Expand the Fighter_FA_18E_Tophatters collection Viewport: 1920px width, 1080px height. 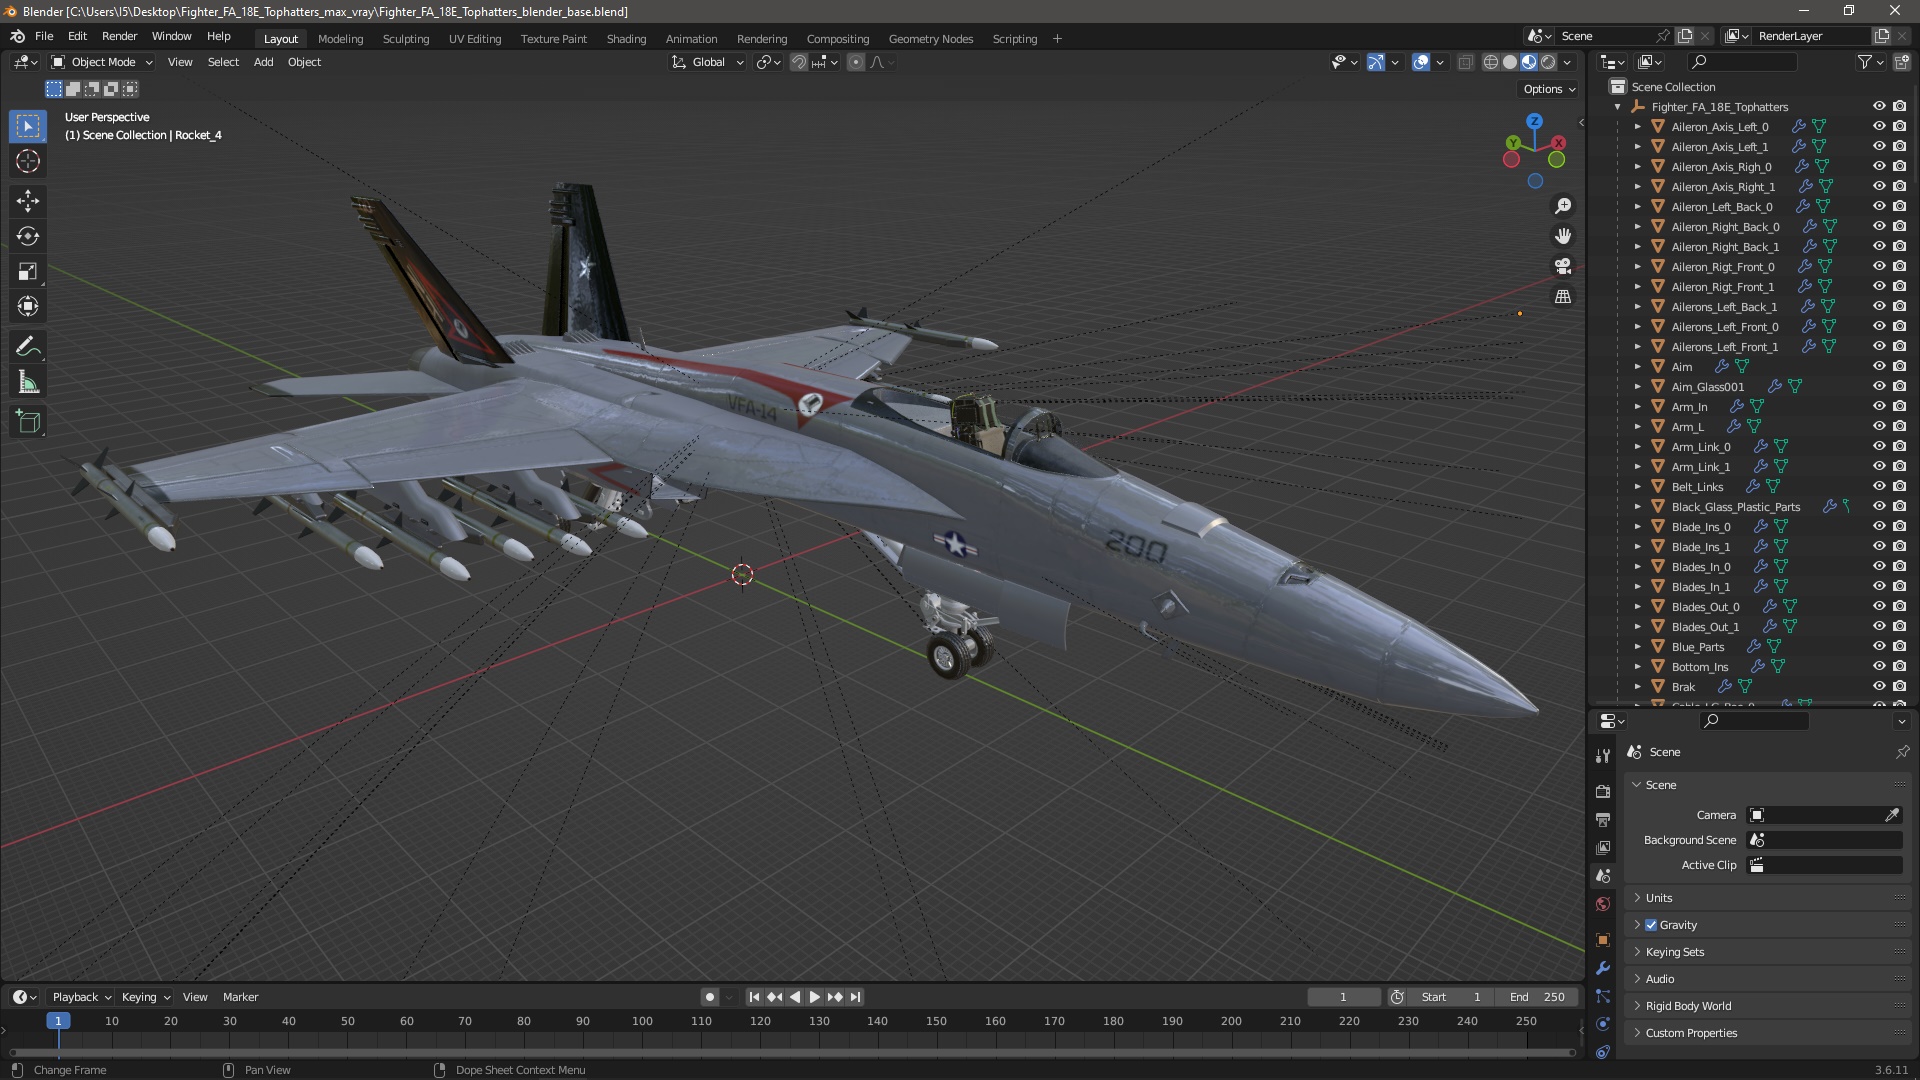[1618, 107]
